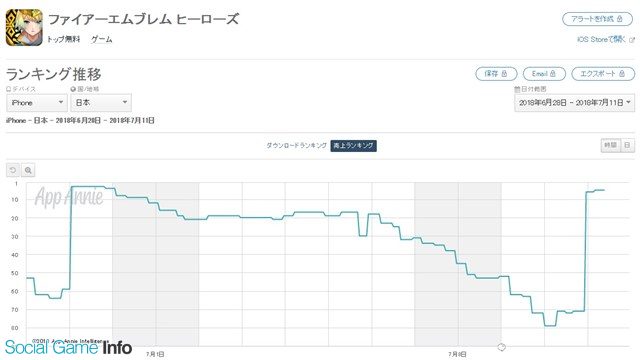Switch chart granularity to 日 (daily)
The height and width of the screenshot is (360, 640).
click(x=627, y=145)
